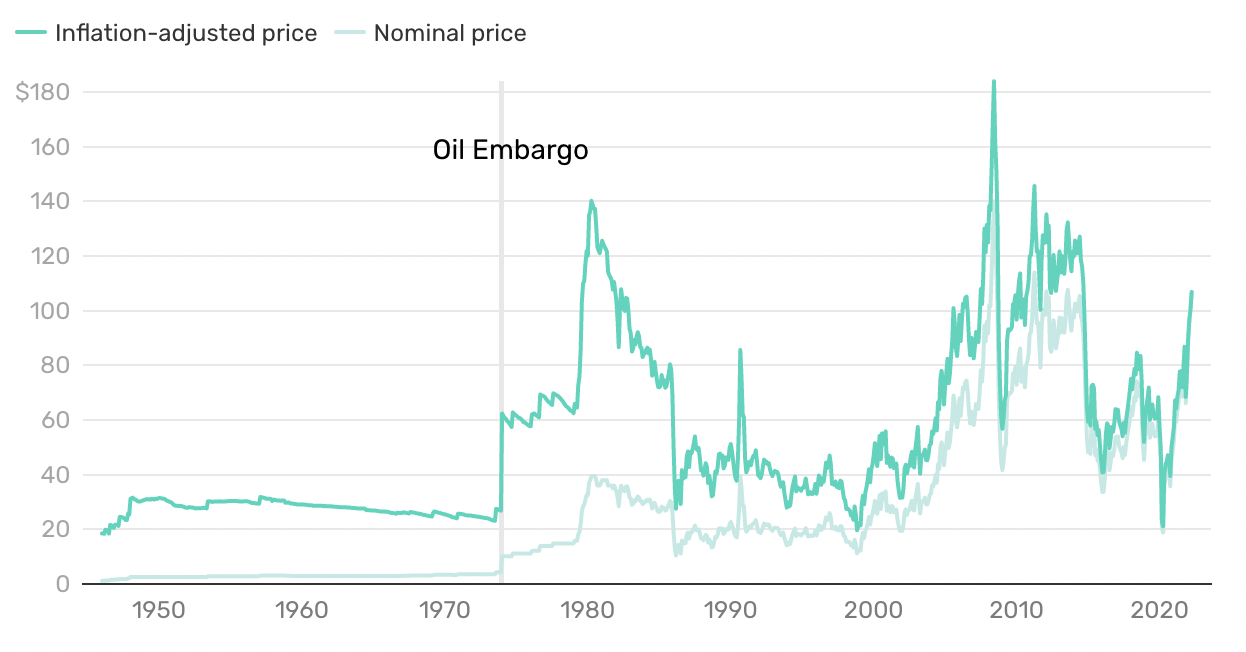Click the 0 y-axis baseline label
This screenshot has width=1246, height=652.
point(62,584)
